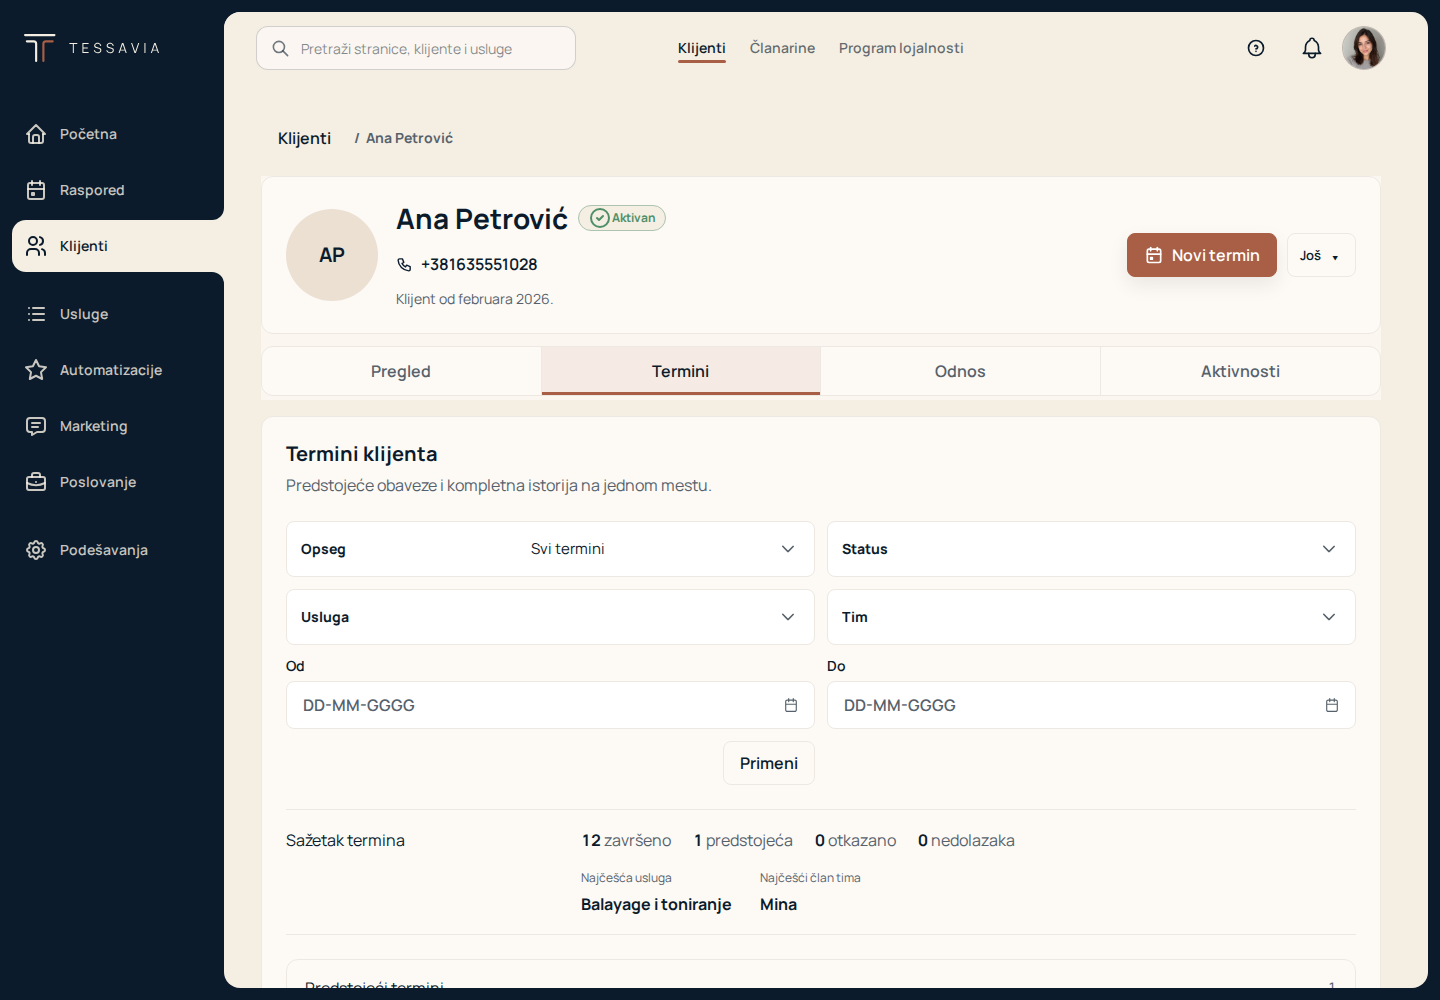Click the Tessavia logo icon
The height and width of the screenshot is (1000, 1440).
pos(39,48)
